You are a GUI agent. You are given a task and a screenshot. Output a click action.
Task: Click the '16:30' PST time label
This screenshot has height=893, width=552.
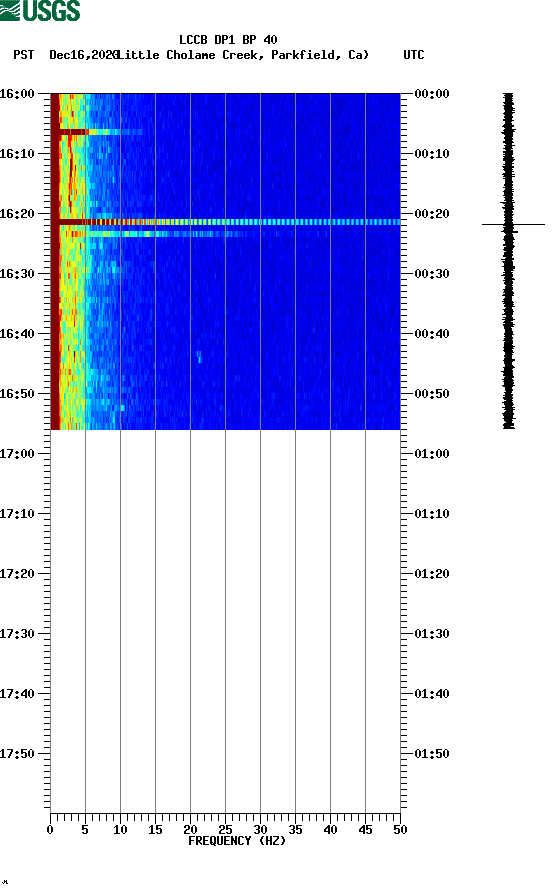[x=17, y=274]
